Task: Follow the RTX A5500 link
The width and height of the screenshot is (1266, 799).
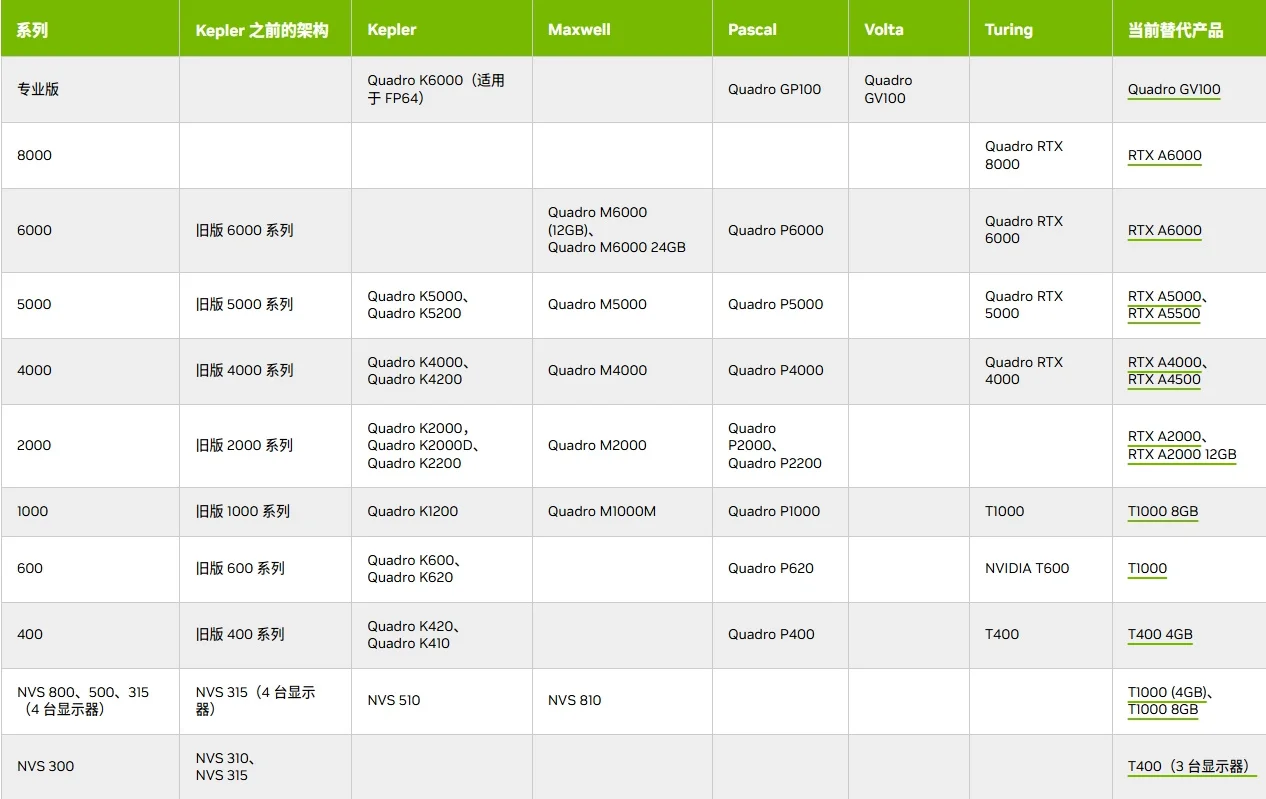Action: pos(1164,313)
